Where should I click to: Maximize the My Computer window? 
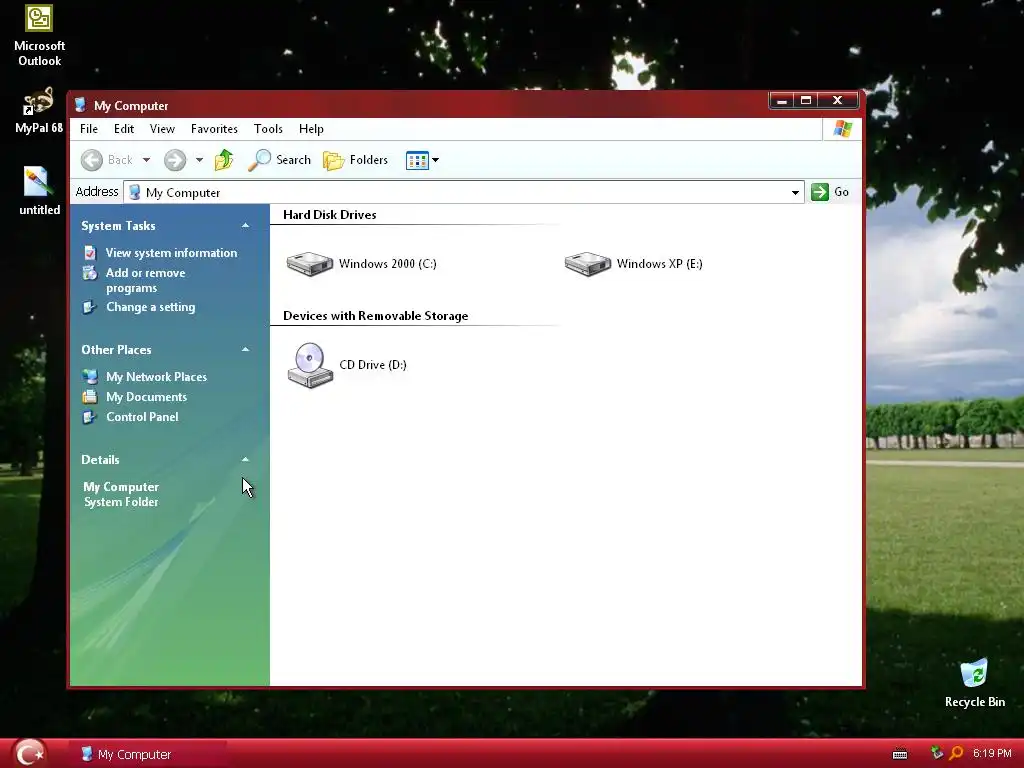click(x=806, y=100)
